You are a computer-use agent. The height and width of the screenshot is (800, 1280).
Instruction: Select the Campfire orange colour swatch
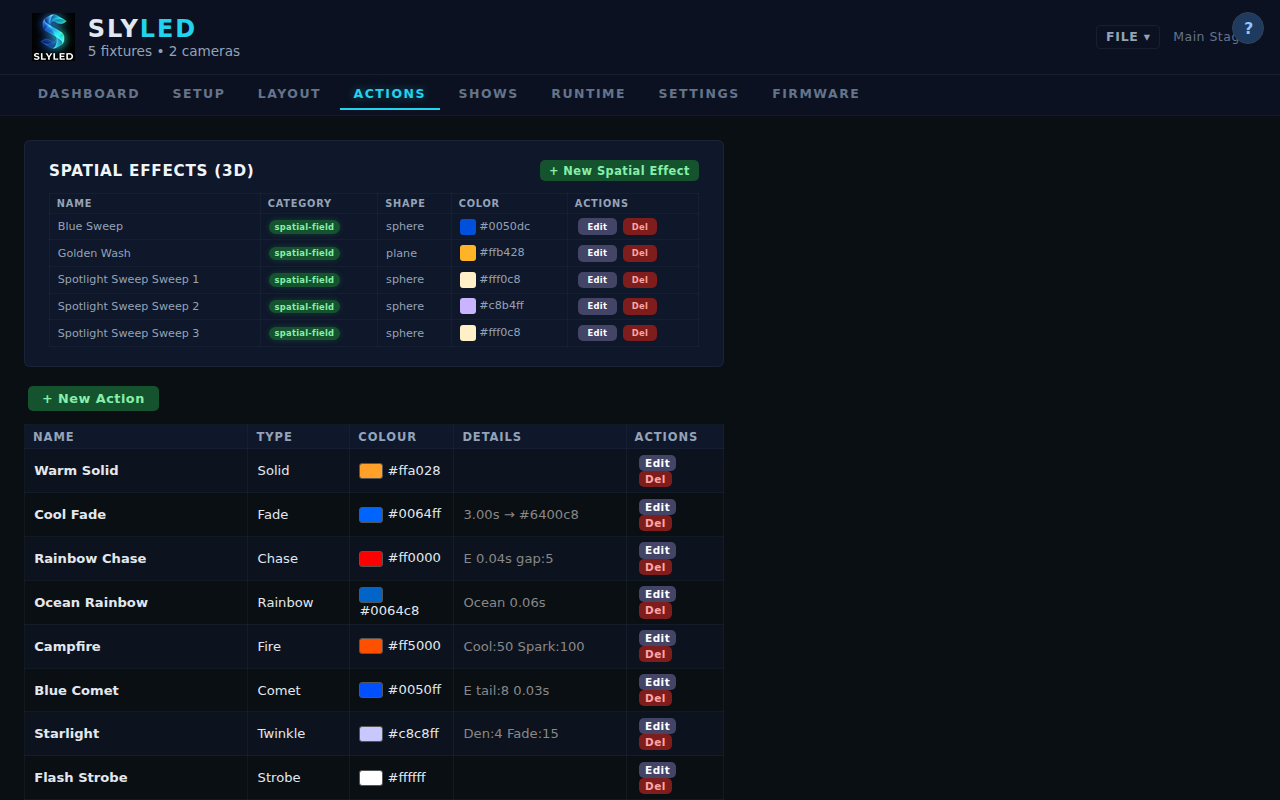[370, 646]
